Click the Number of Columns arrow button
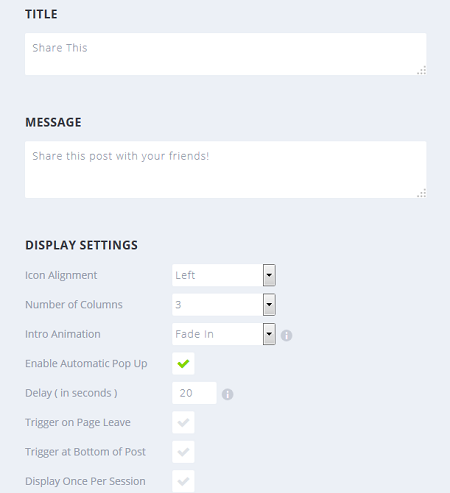Screen dimensions: 450x493 tap(269, 305)
